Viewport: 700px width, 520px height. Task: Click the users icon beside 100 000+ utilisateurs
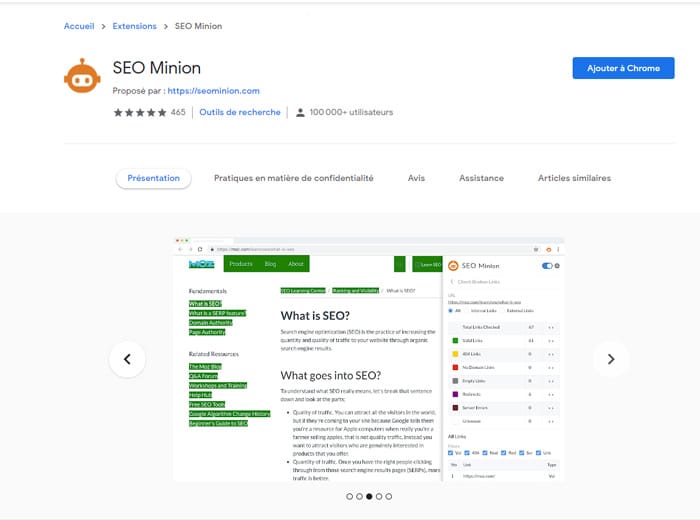(300, 113)
